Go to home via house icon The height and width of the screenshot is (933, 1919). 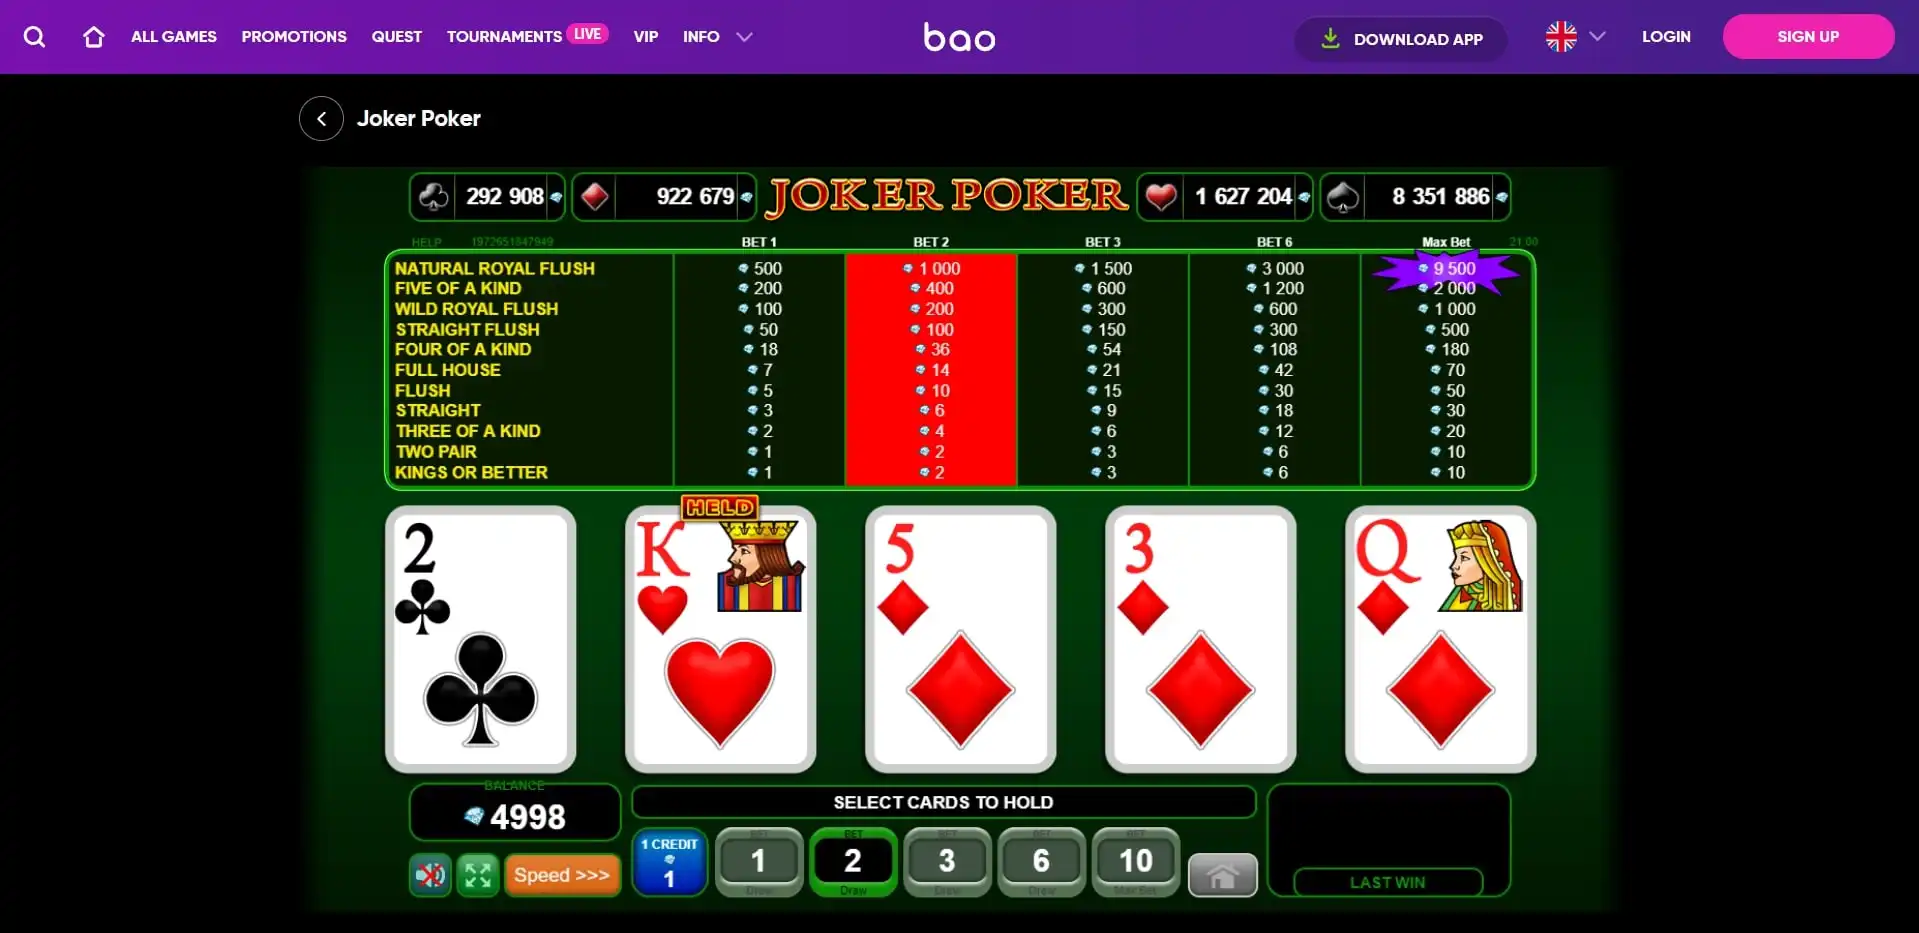(94, 37)
